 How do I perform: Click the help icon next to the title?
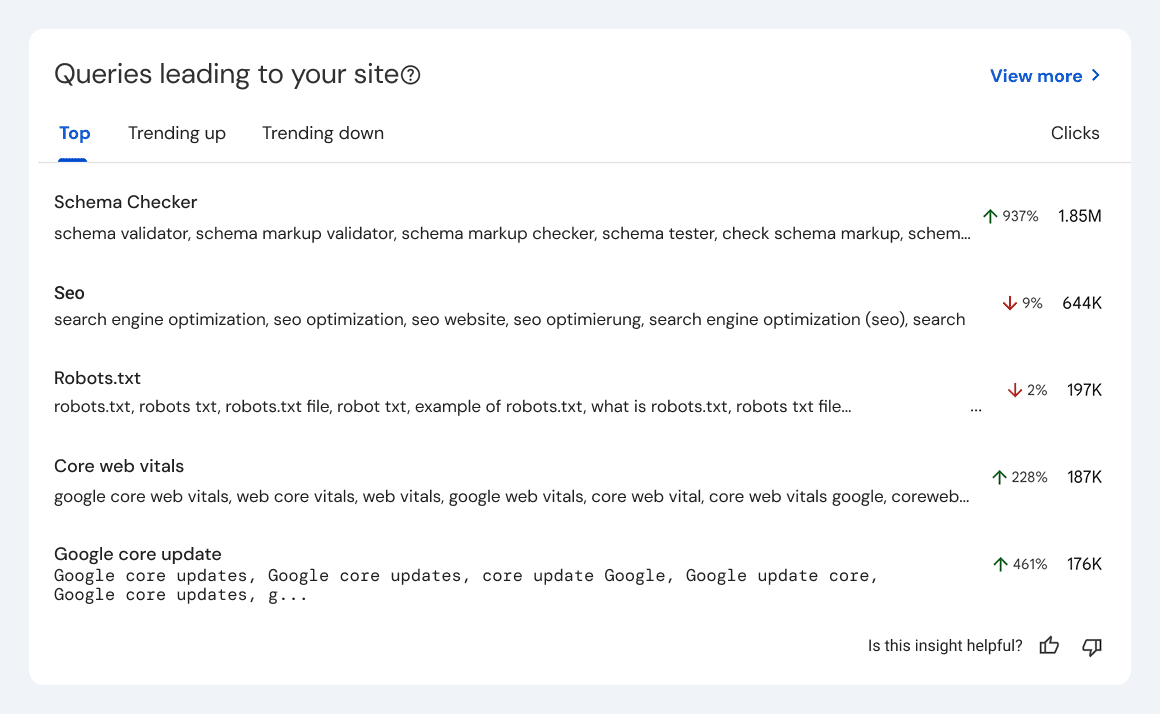[411, 73]
